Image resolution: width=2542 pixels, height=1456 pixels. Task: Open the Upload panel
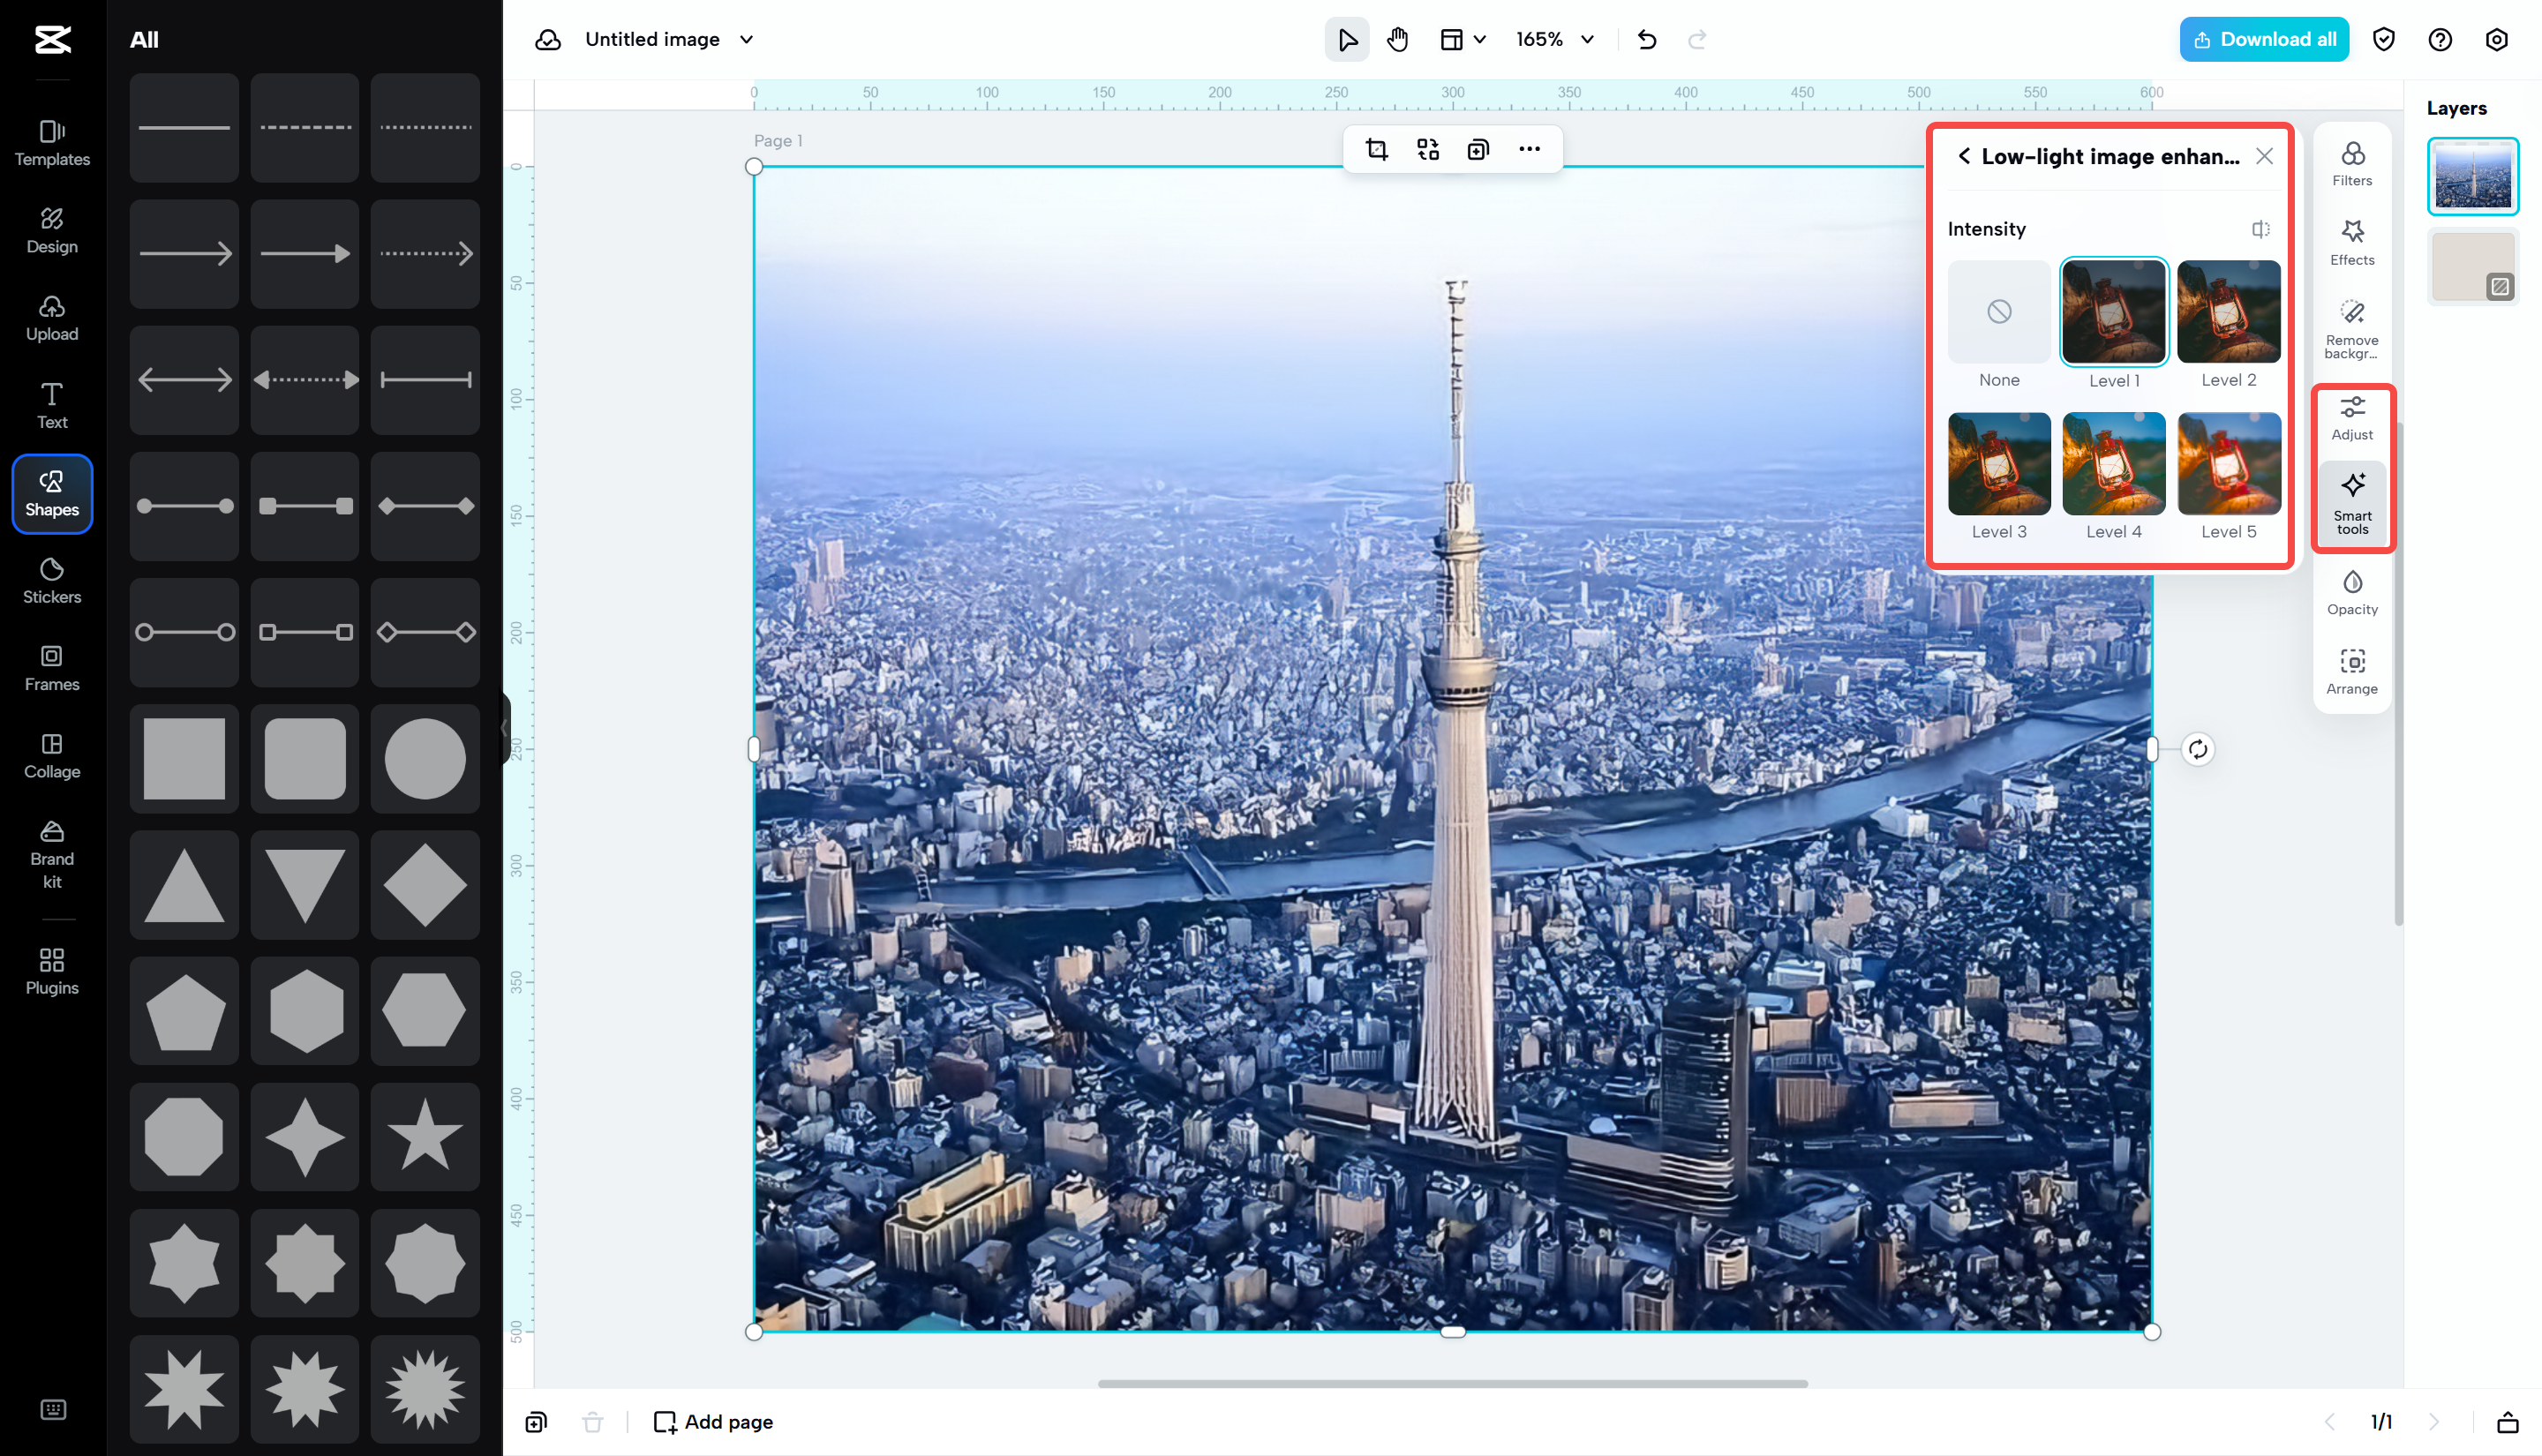52,318
